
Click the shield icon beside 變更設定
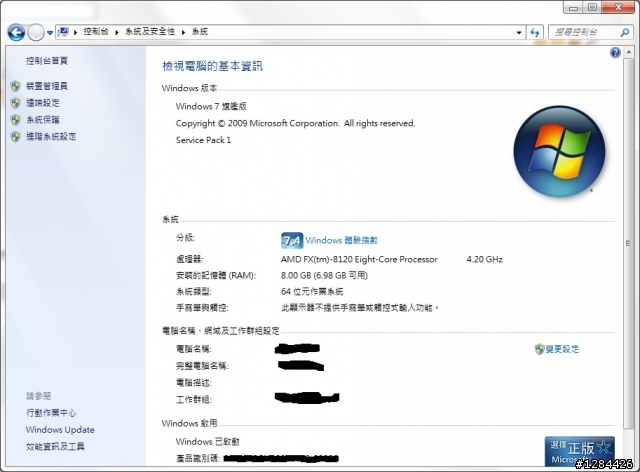point(540,349)
